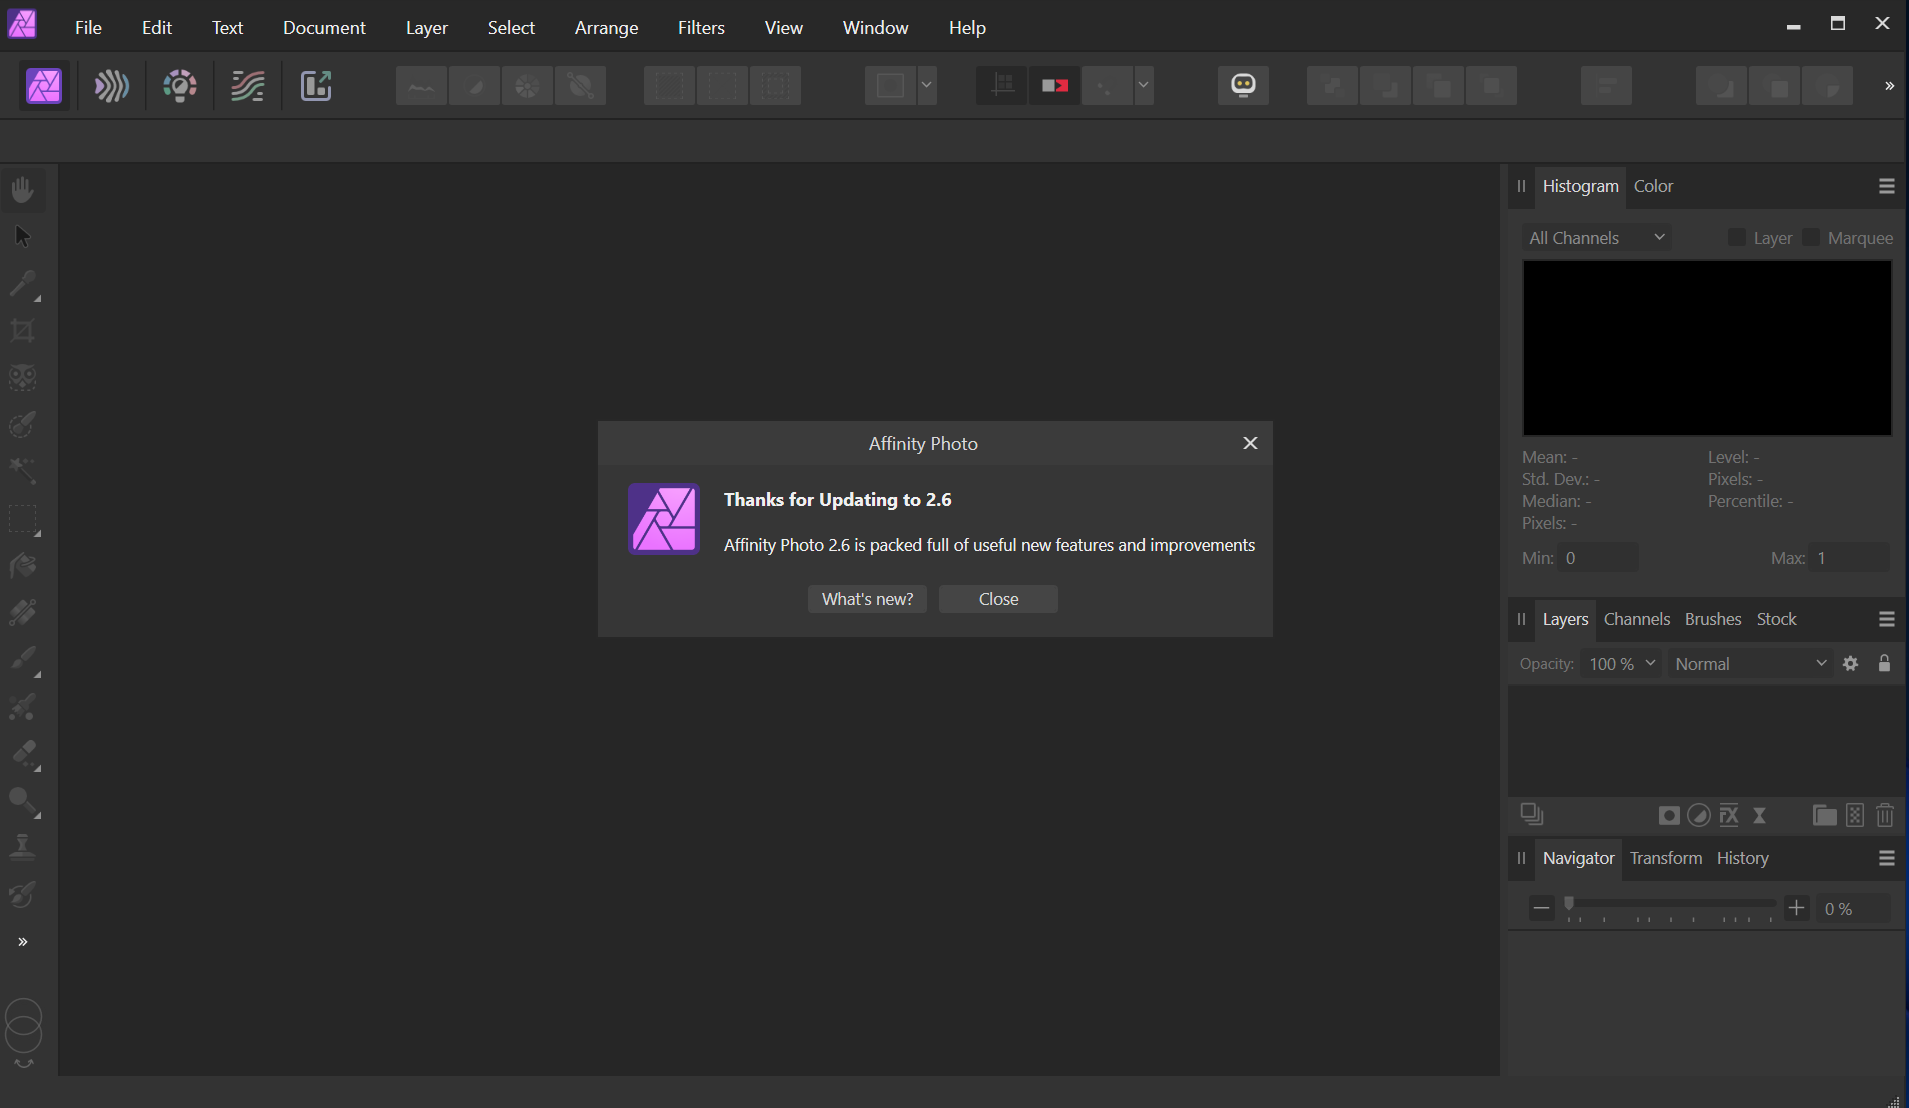Click the histogram Min input field
Screen dimensions: 1909x1108
(x=1599, y=558)
